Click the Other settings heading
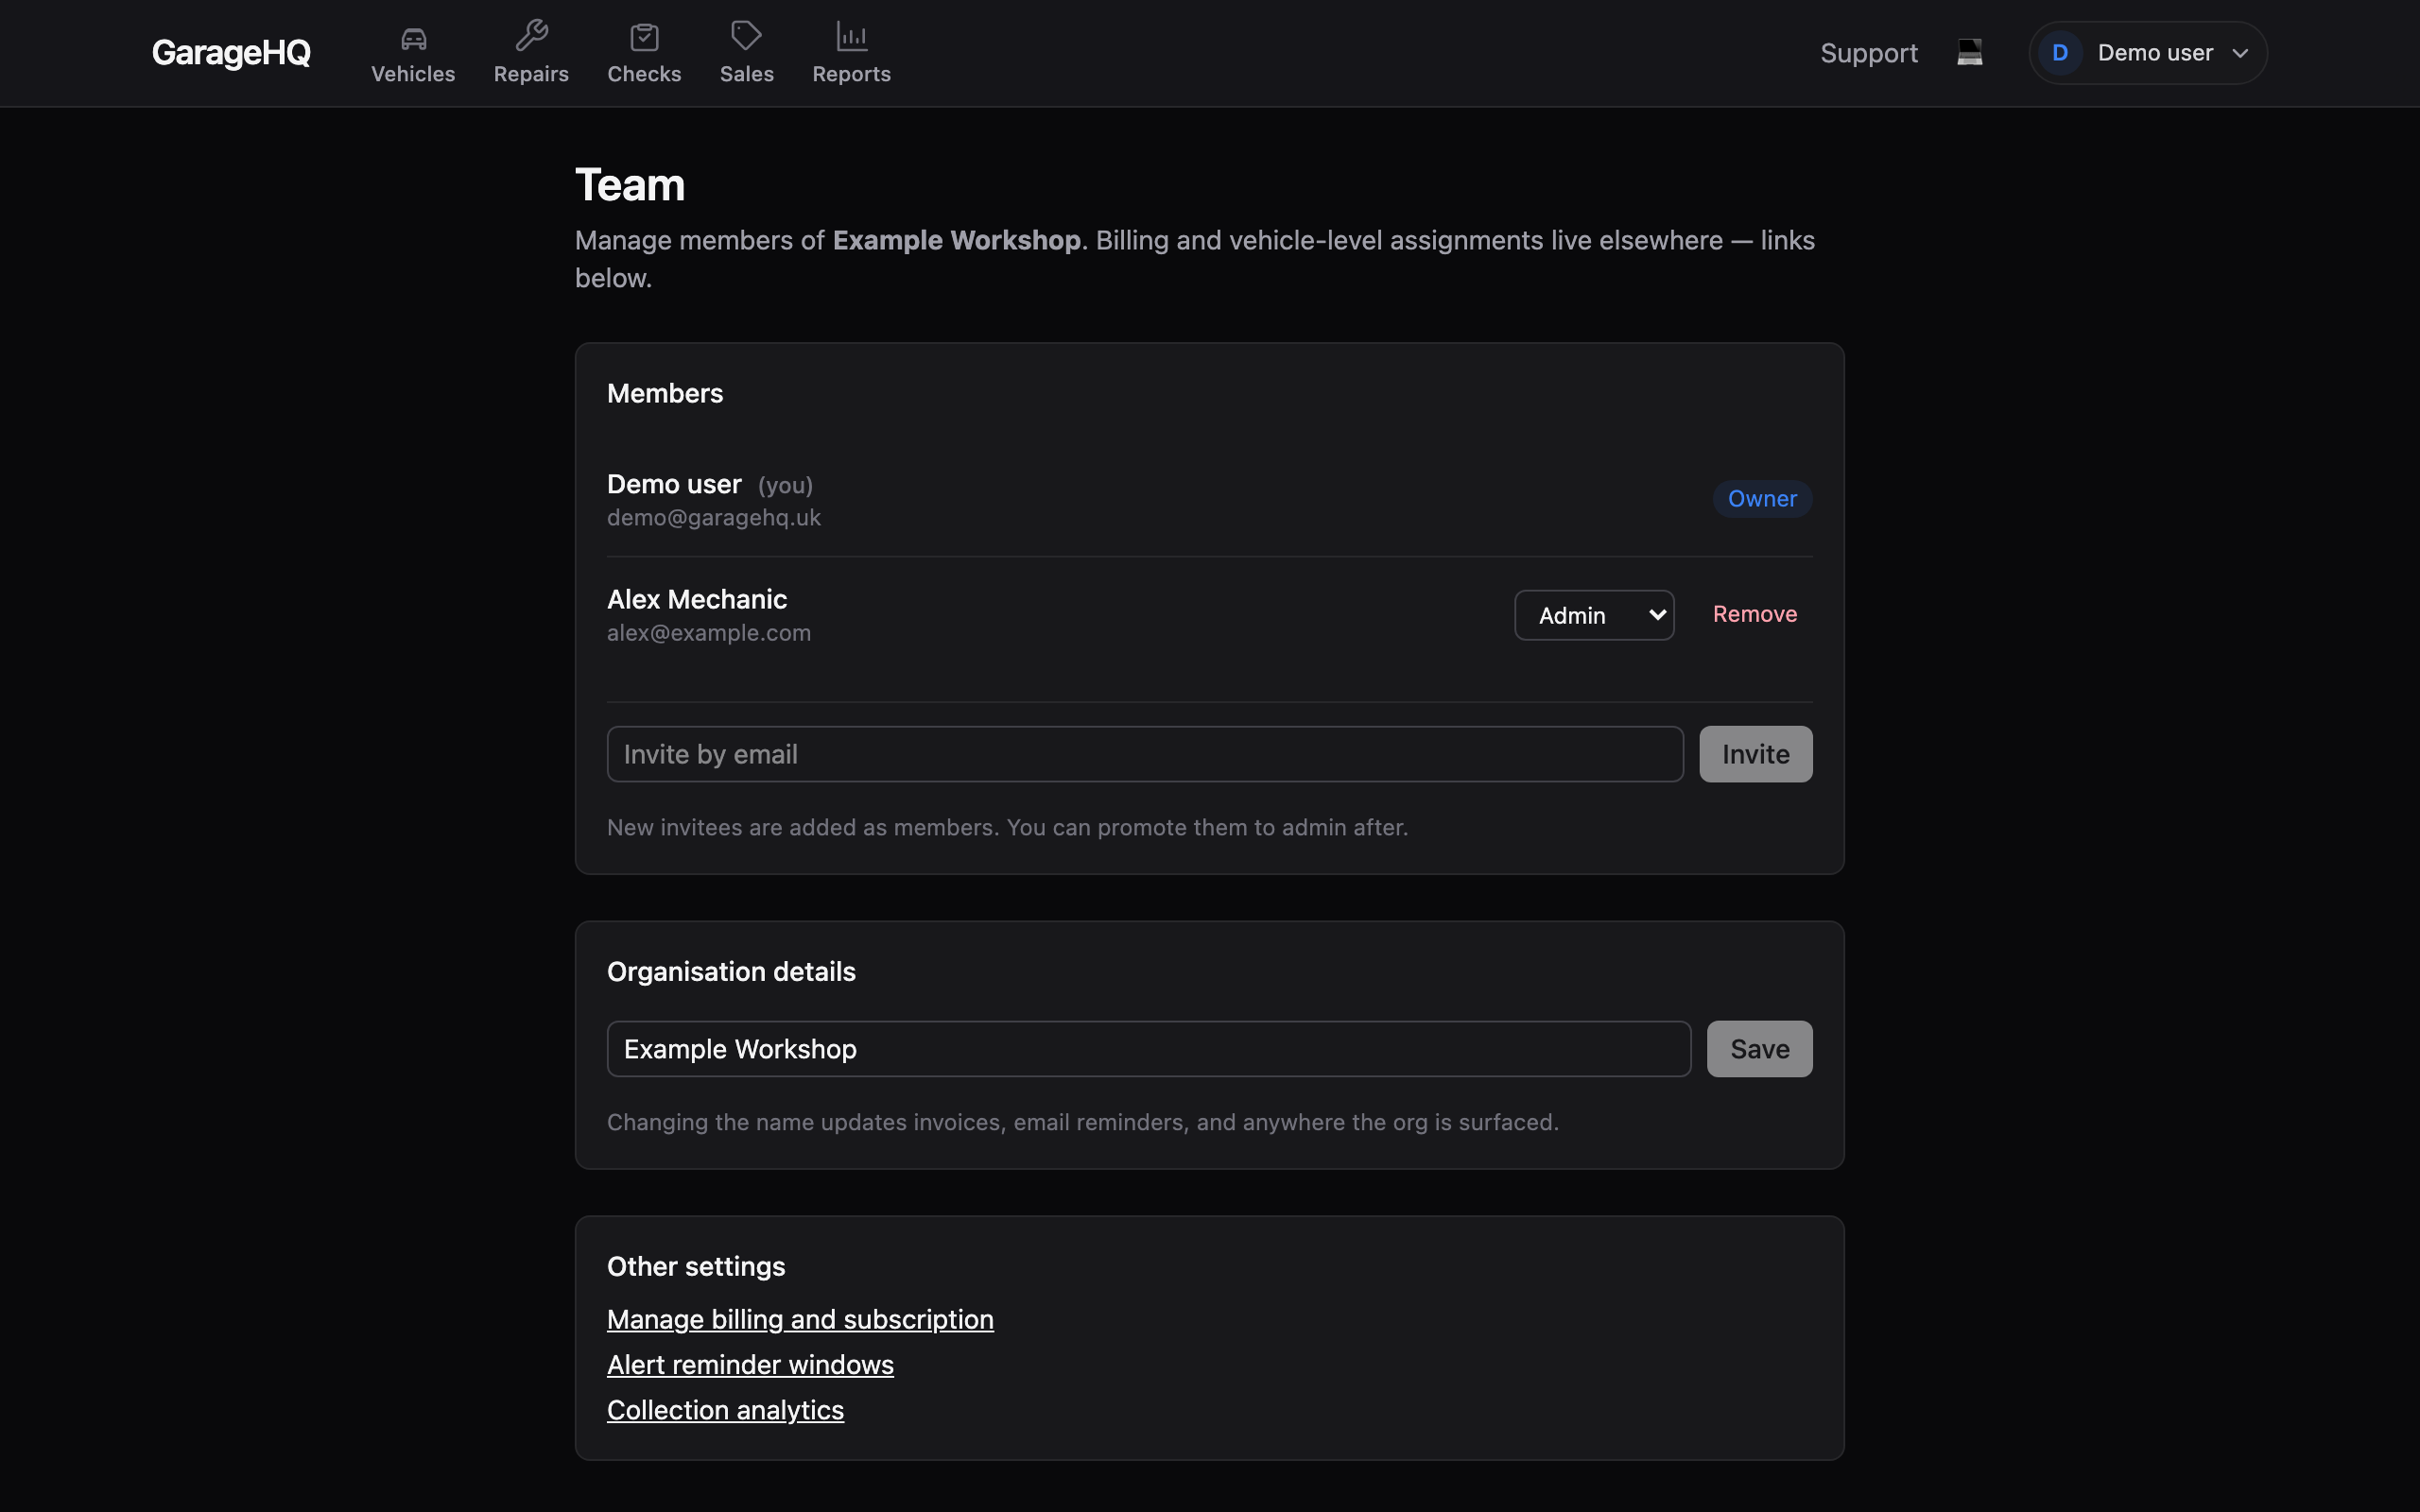The height and width of the screenshot is (1512, 2420). click(x=696, y=1267)
